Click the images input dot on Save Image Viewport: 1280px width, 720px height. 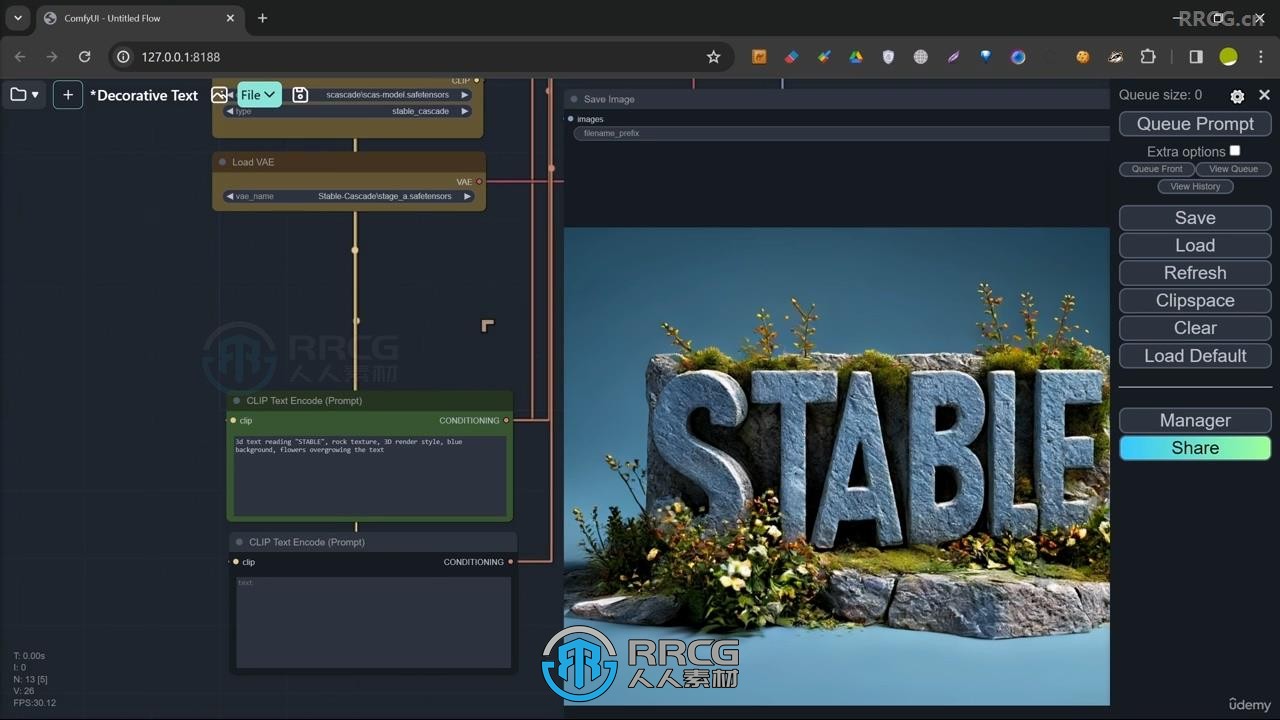click(570, 119)
